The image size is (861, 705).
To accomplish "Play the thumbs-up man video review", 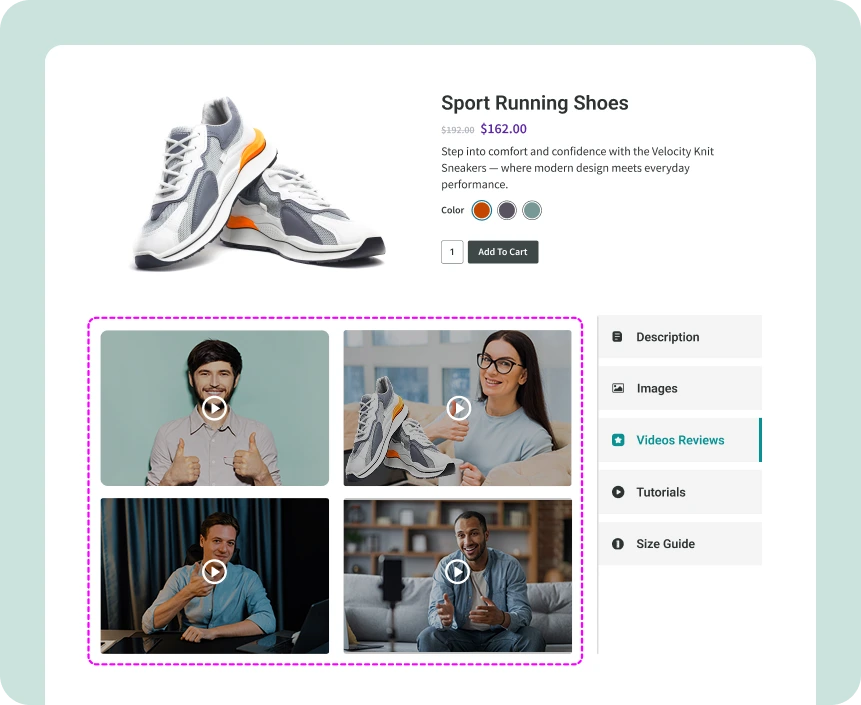I will click(214, 408).
